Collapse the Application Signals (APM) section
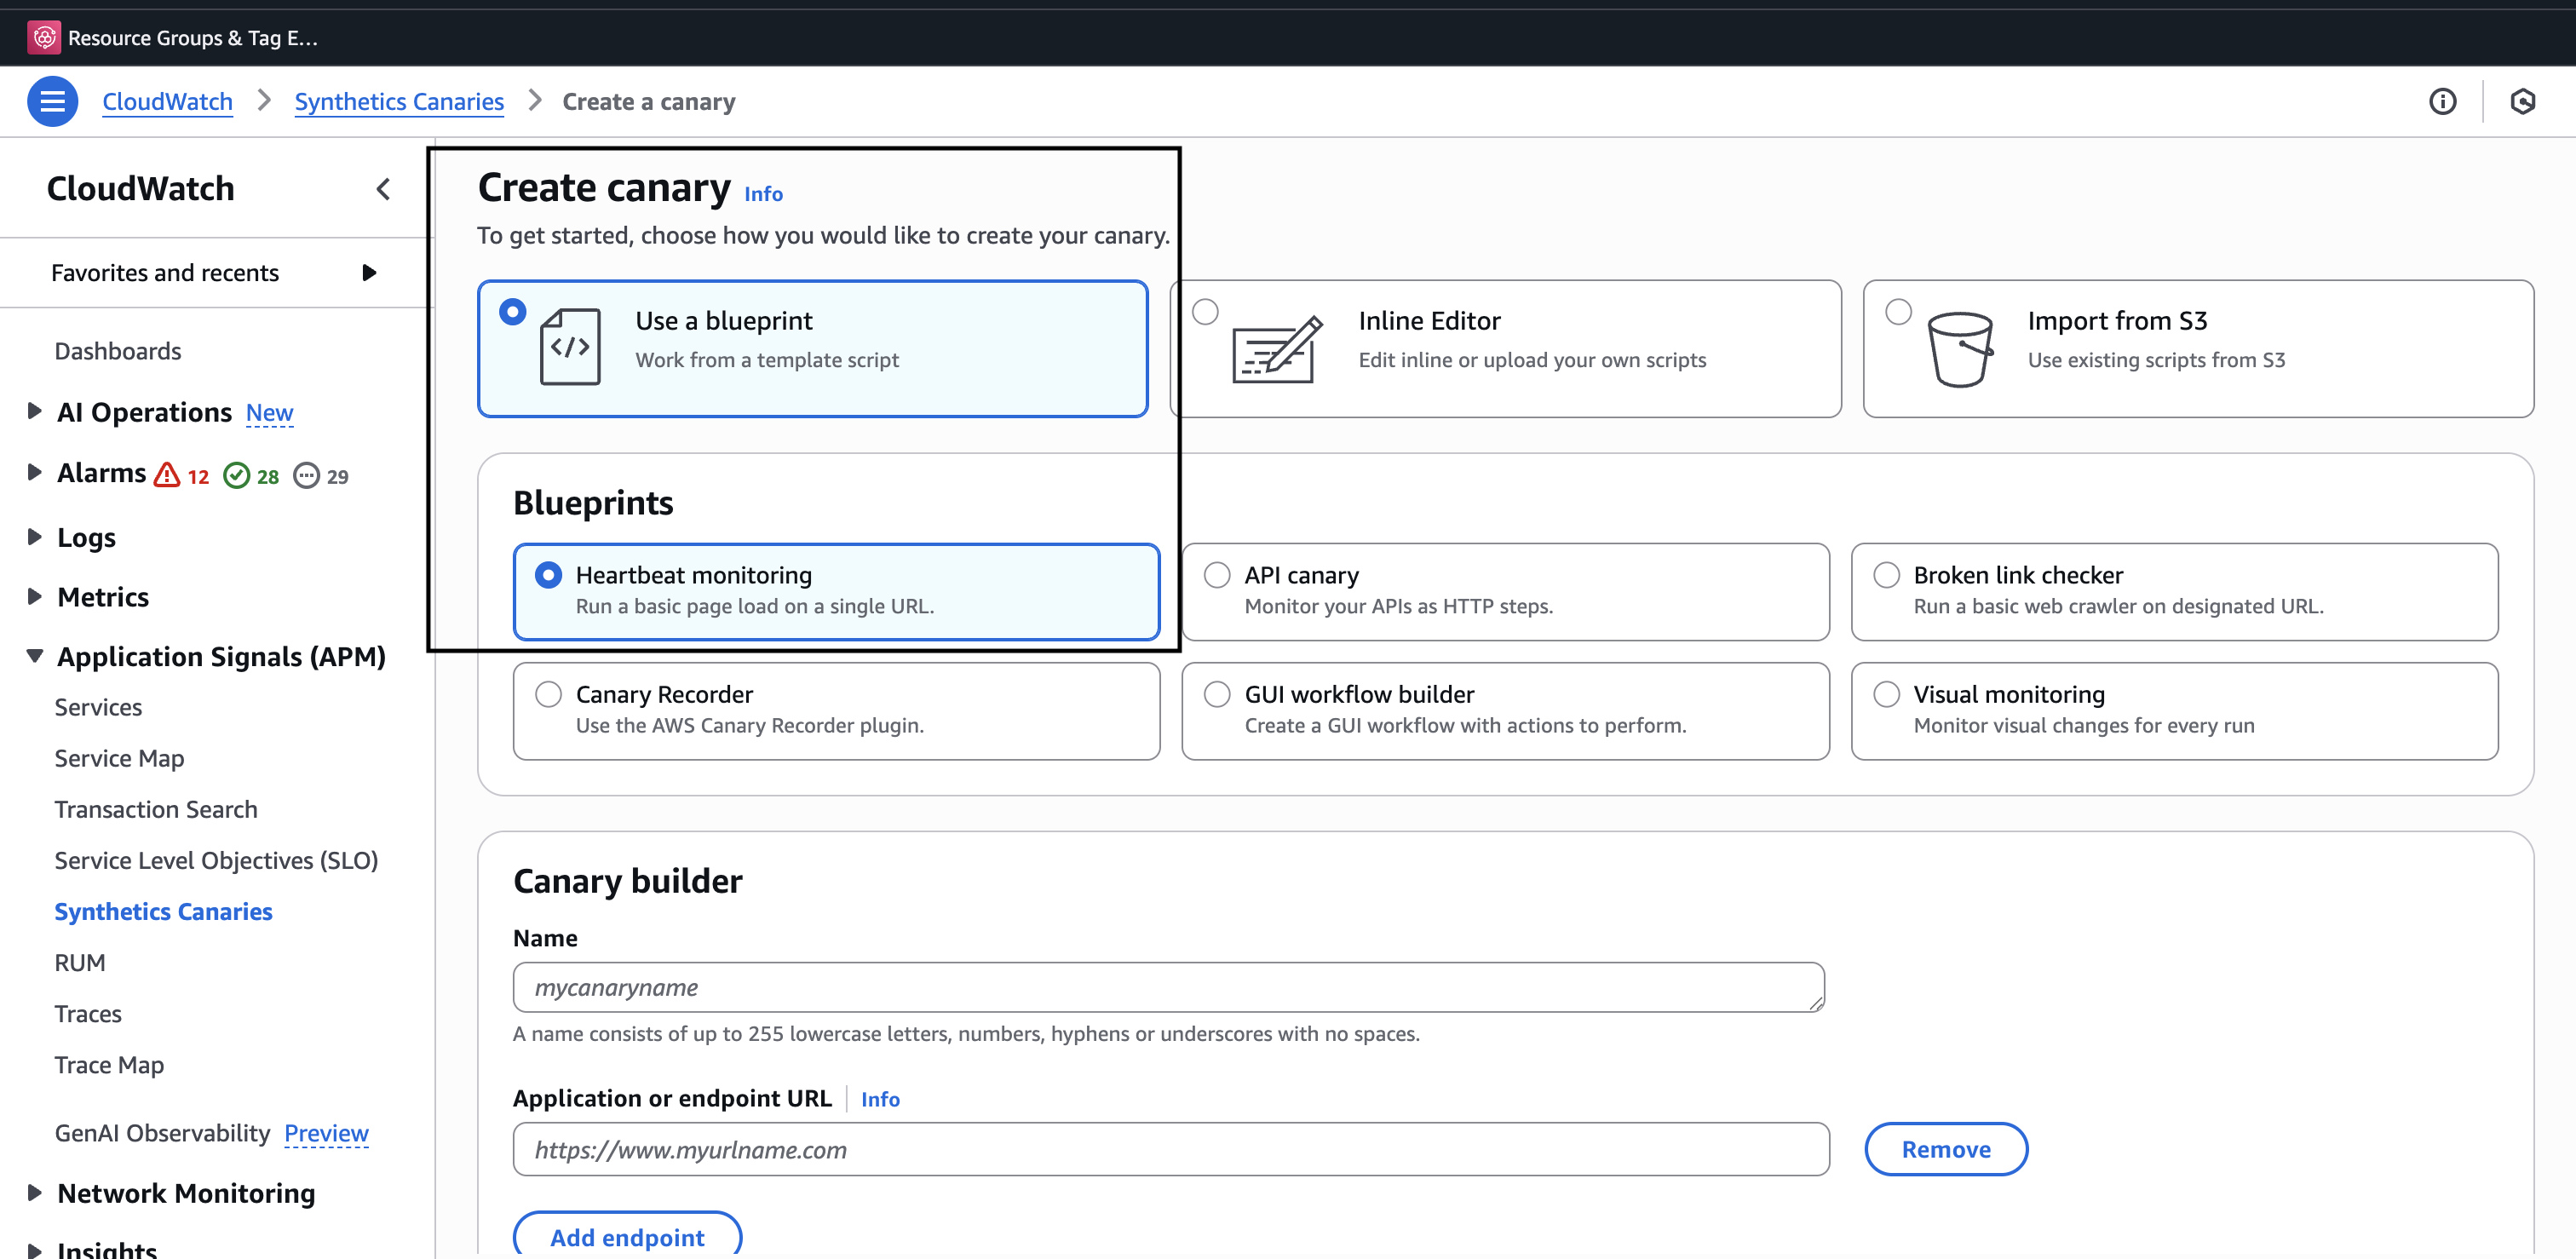The width and height of the screenshot is (2576, 1259). point(34,656)
